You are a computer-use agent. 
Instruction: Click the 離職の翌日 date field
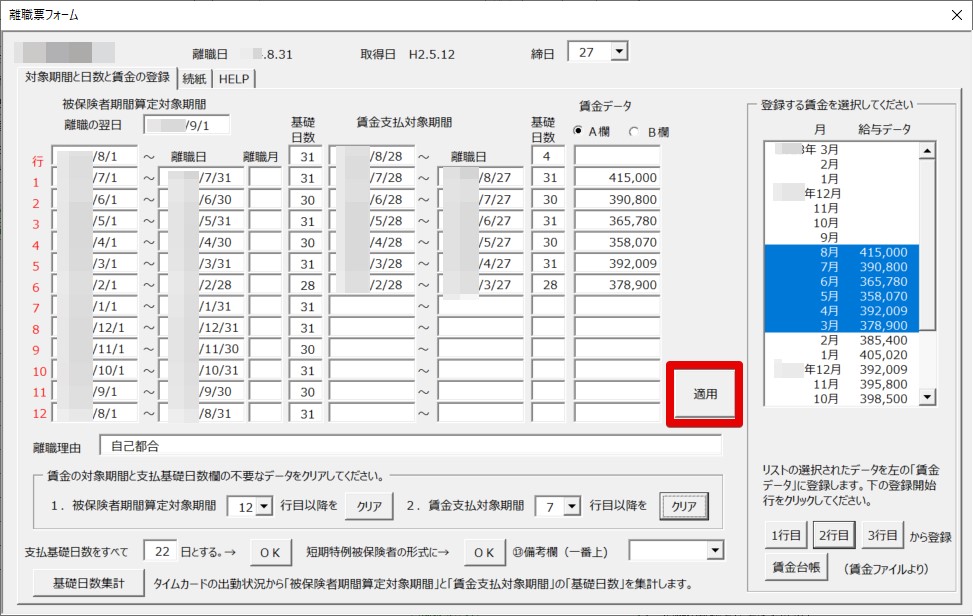(187, 125)
